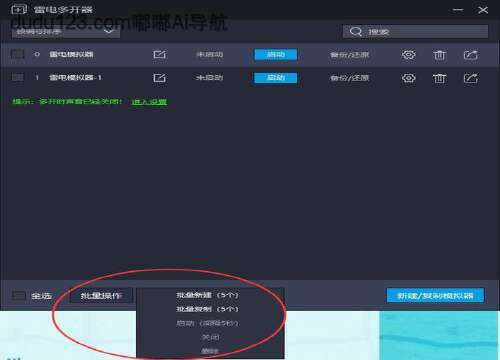Click share/export icon on 雷电模拟器-1 row

(471, 78)
